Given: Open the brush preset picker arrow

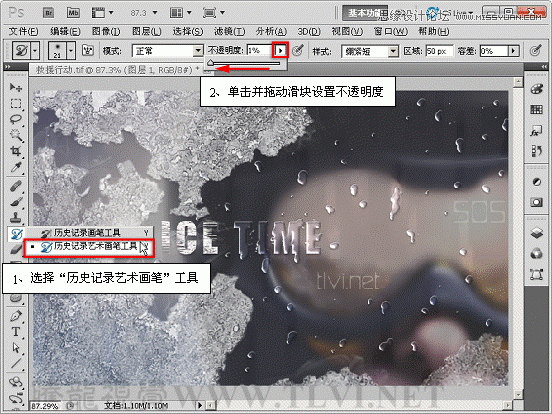Looking at the screenshot, I should pos(71,51).
